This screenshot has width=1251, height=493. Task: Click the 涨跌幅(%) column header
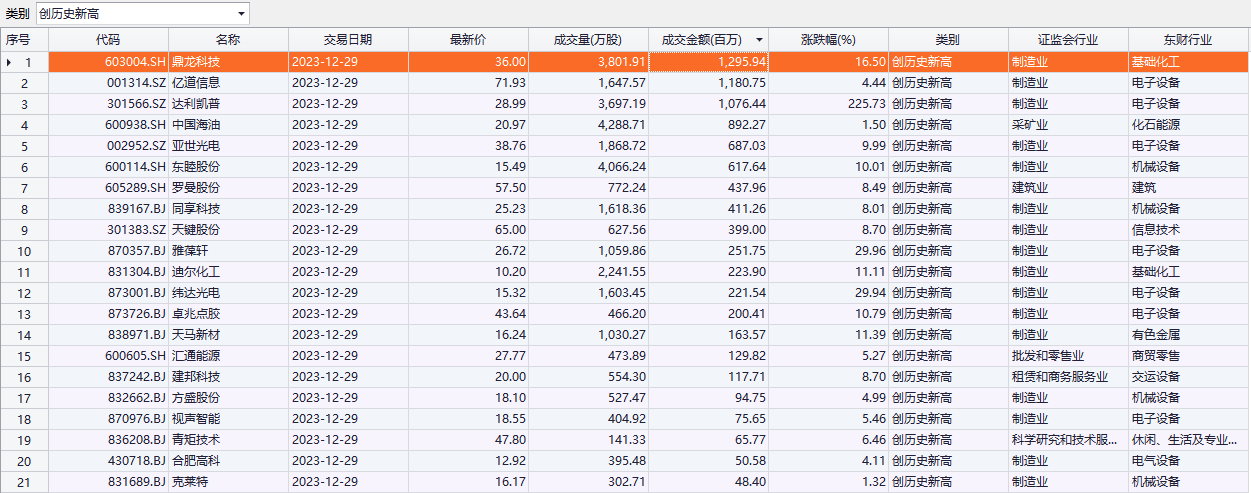[x=828, y=40]
